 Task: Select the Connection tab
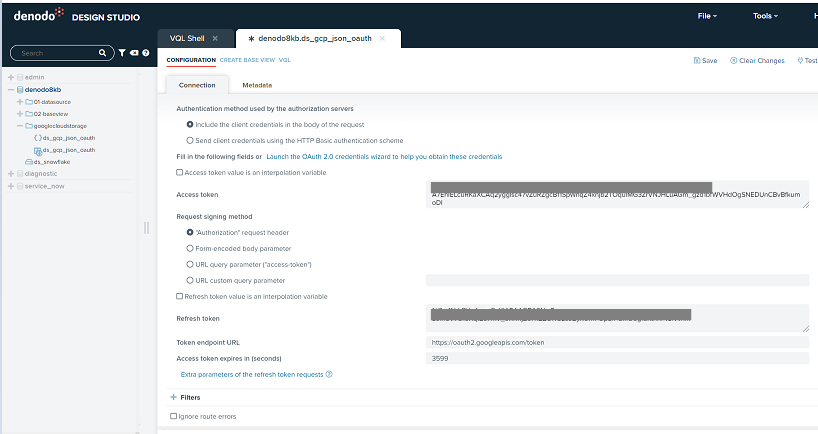point(197,85)
